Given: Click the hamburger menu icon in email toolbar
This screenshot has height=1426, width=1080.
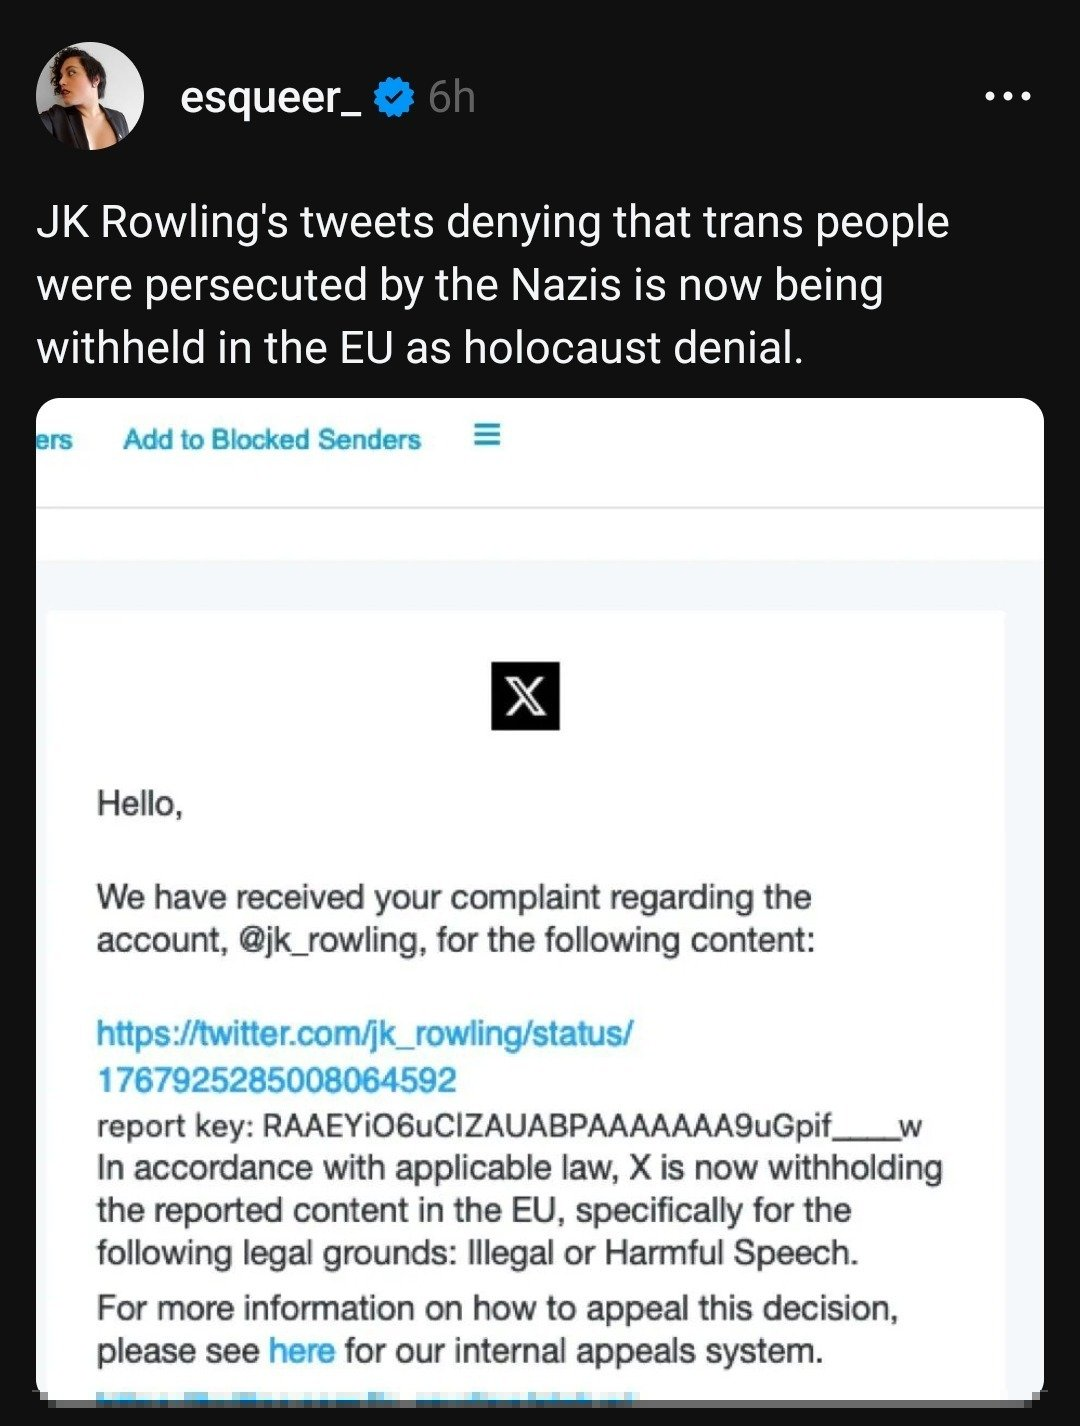Looking at the screenshot, I should coord(486,435).
